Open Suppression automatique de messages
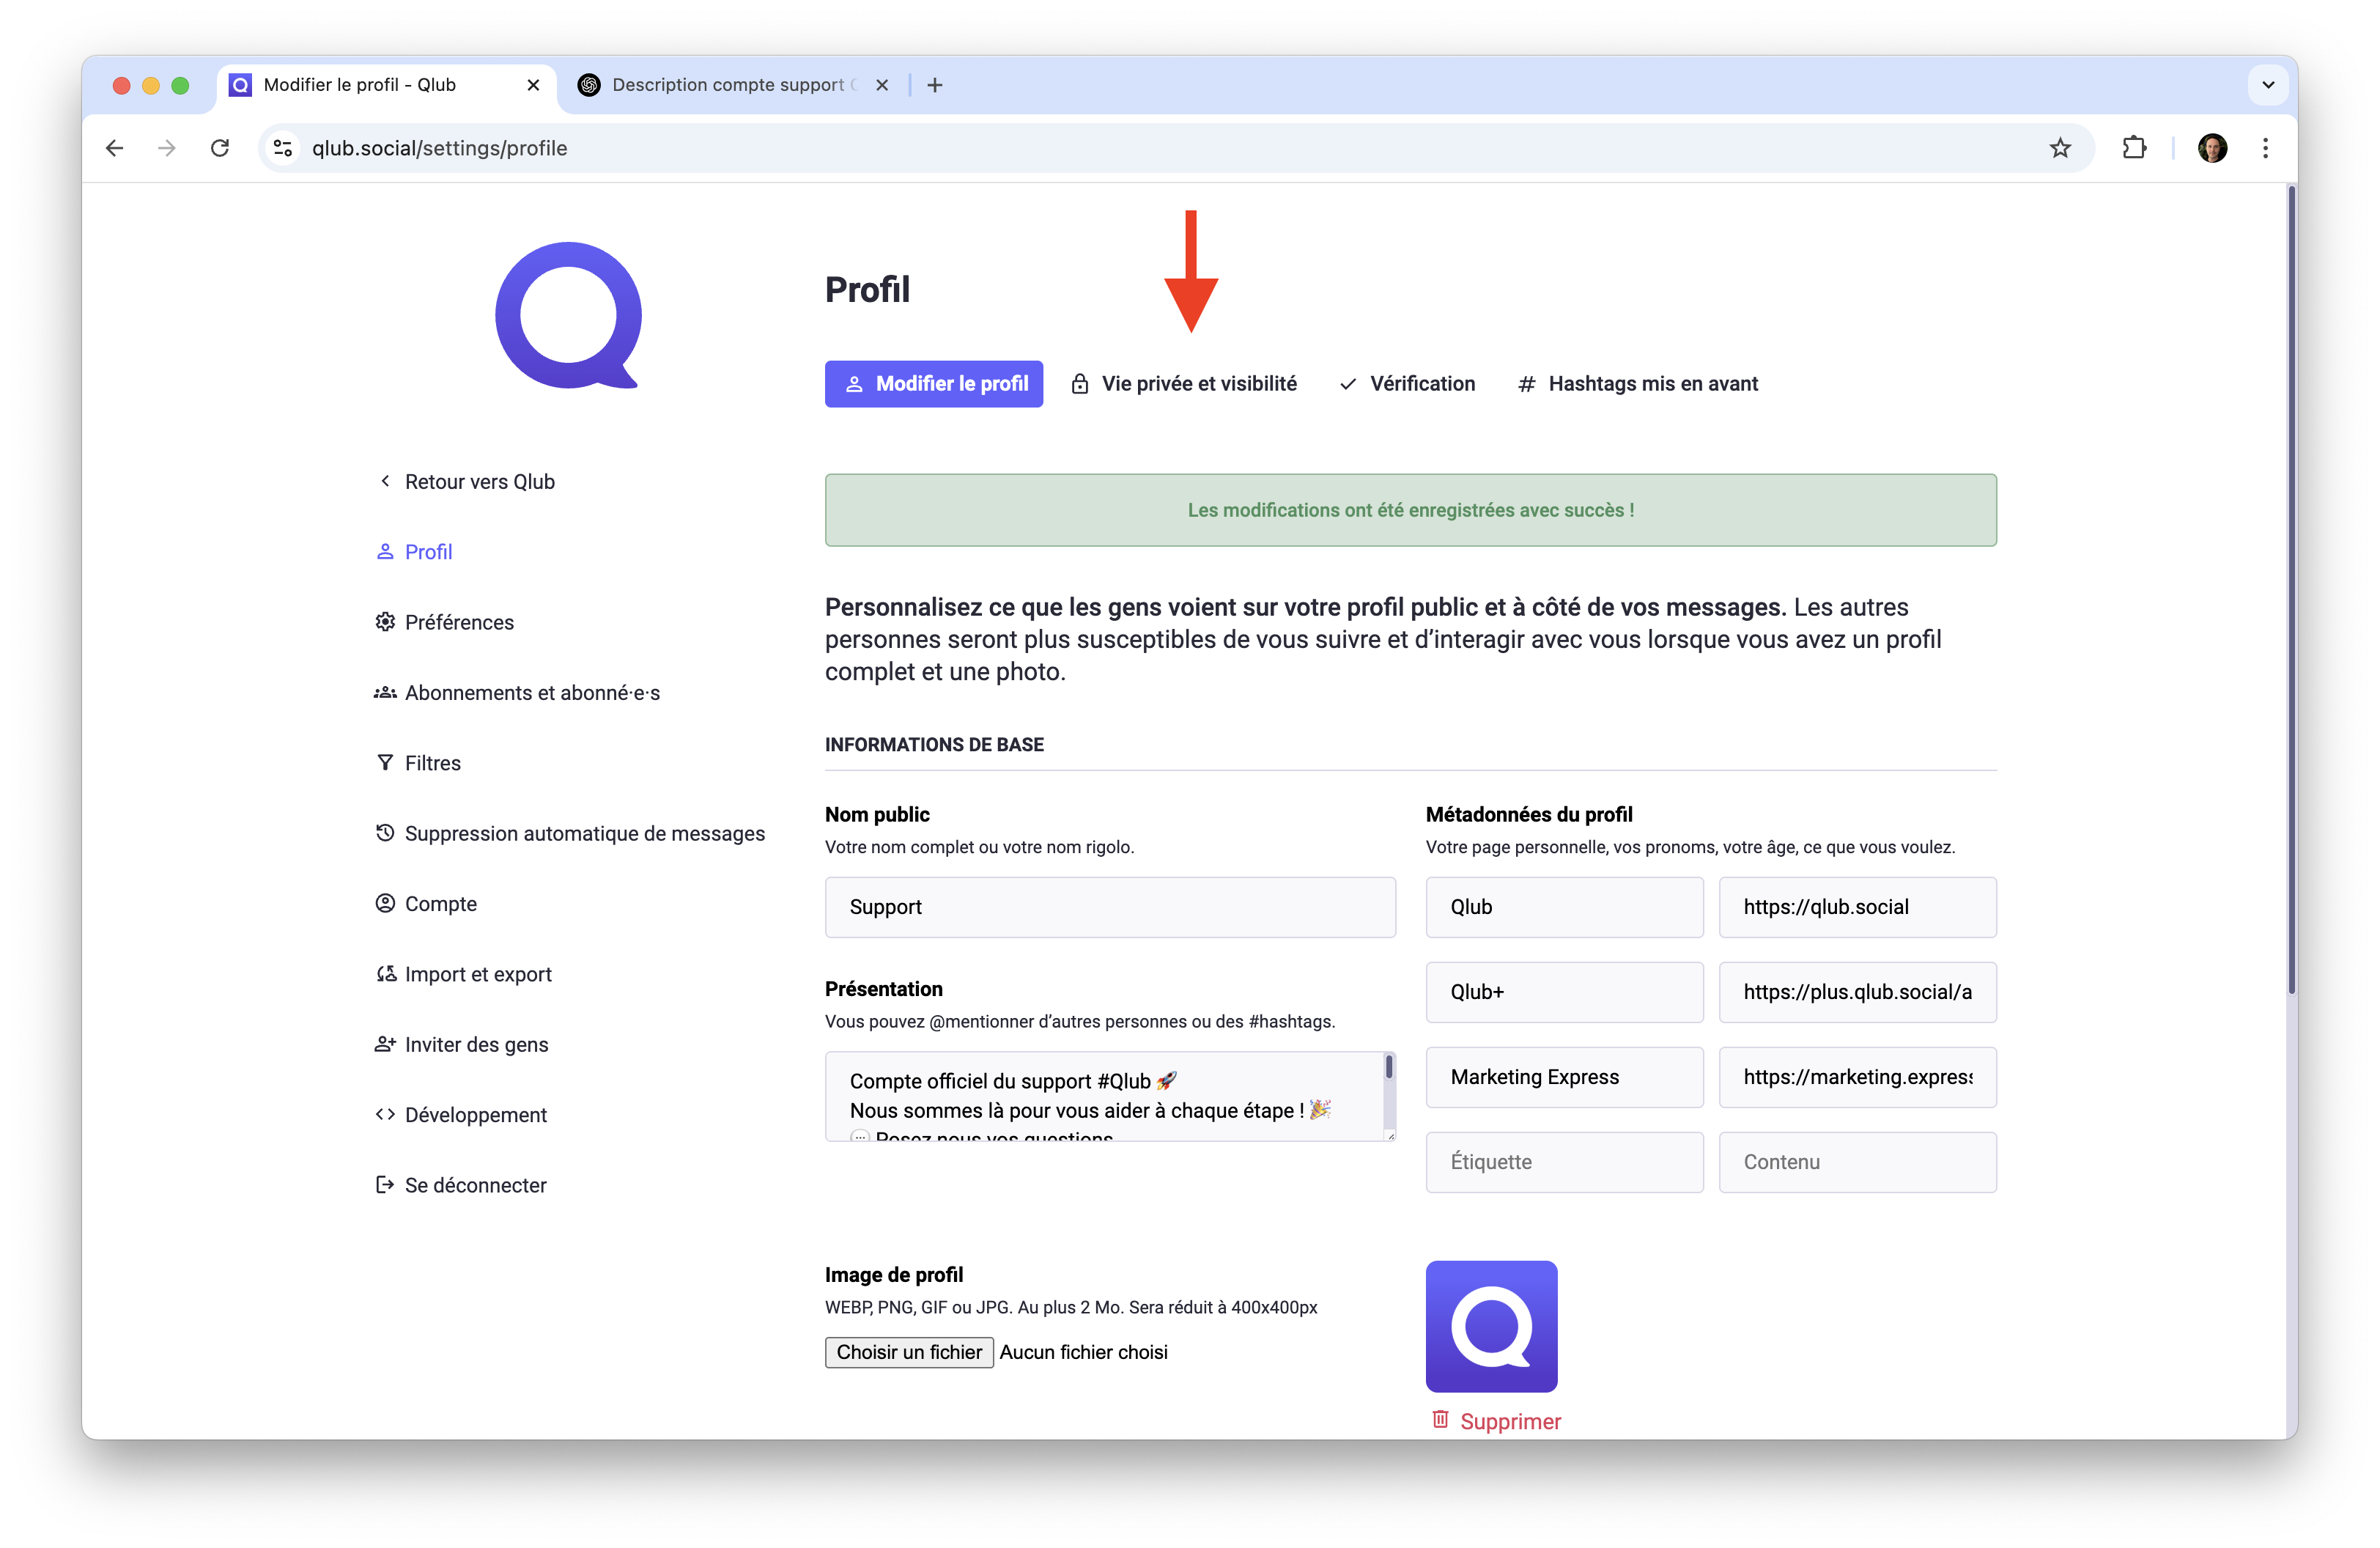Screen dimensions: 2380x1548 coord(570,833)
